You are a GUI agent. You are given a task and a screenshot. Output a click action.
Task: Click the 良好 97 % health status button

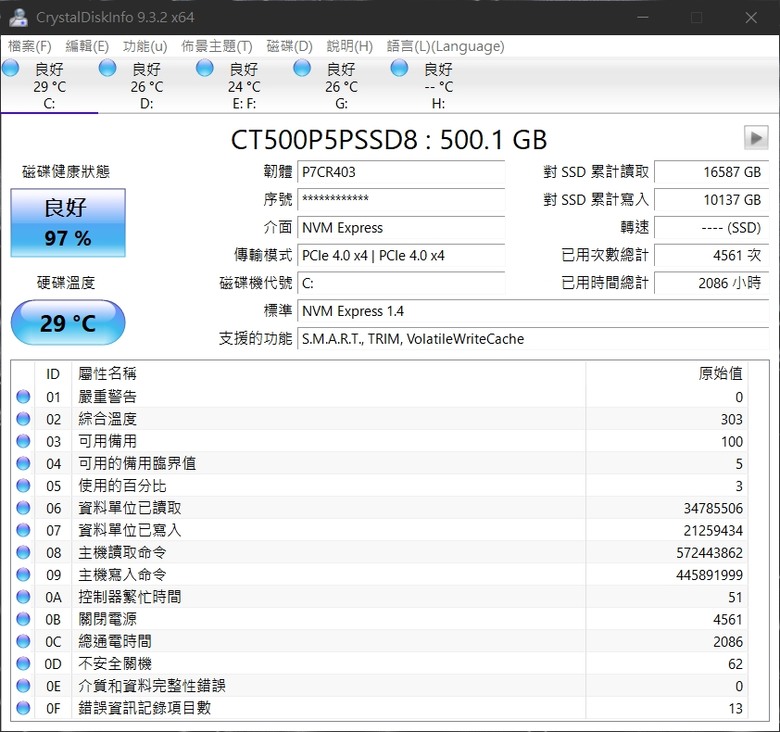pos(68,223)
